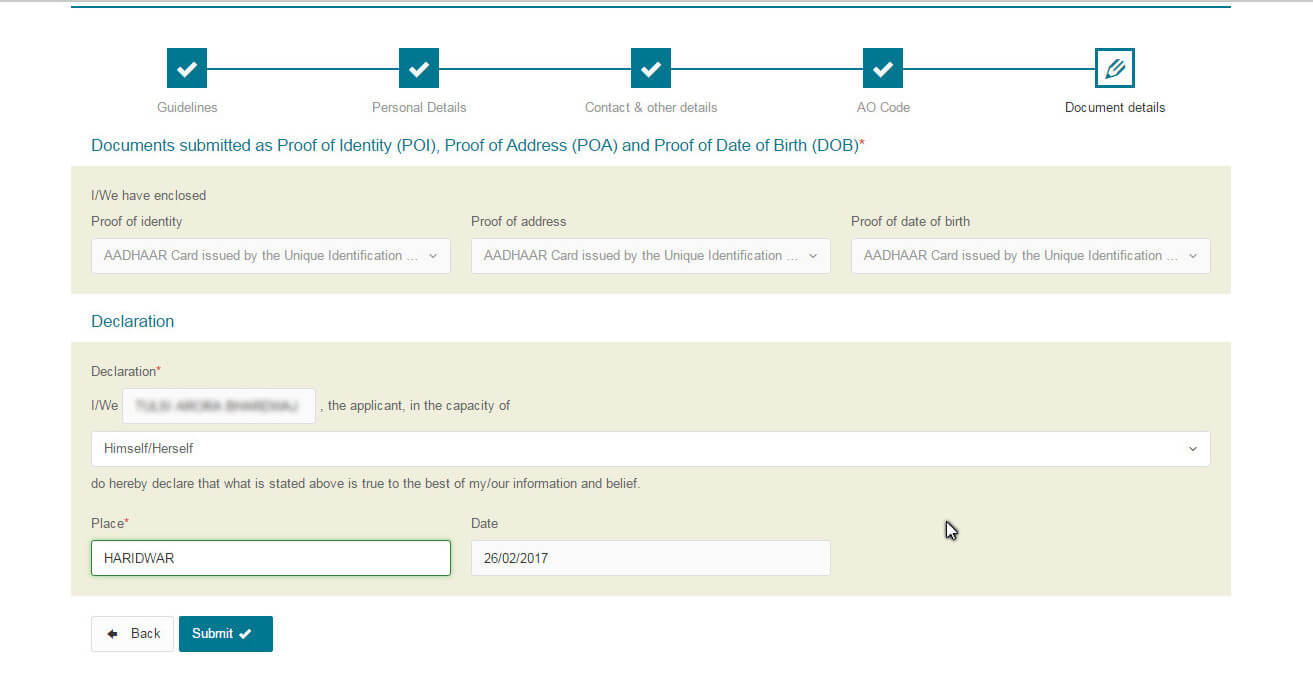
Task: Click inside the Place input field
Action: (270, 557)
